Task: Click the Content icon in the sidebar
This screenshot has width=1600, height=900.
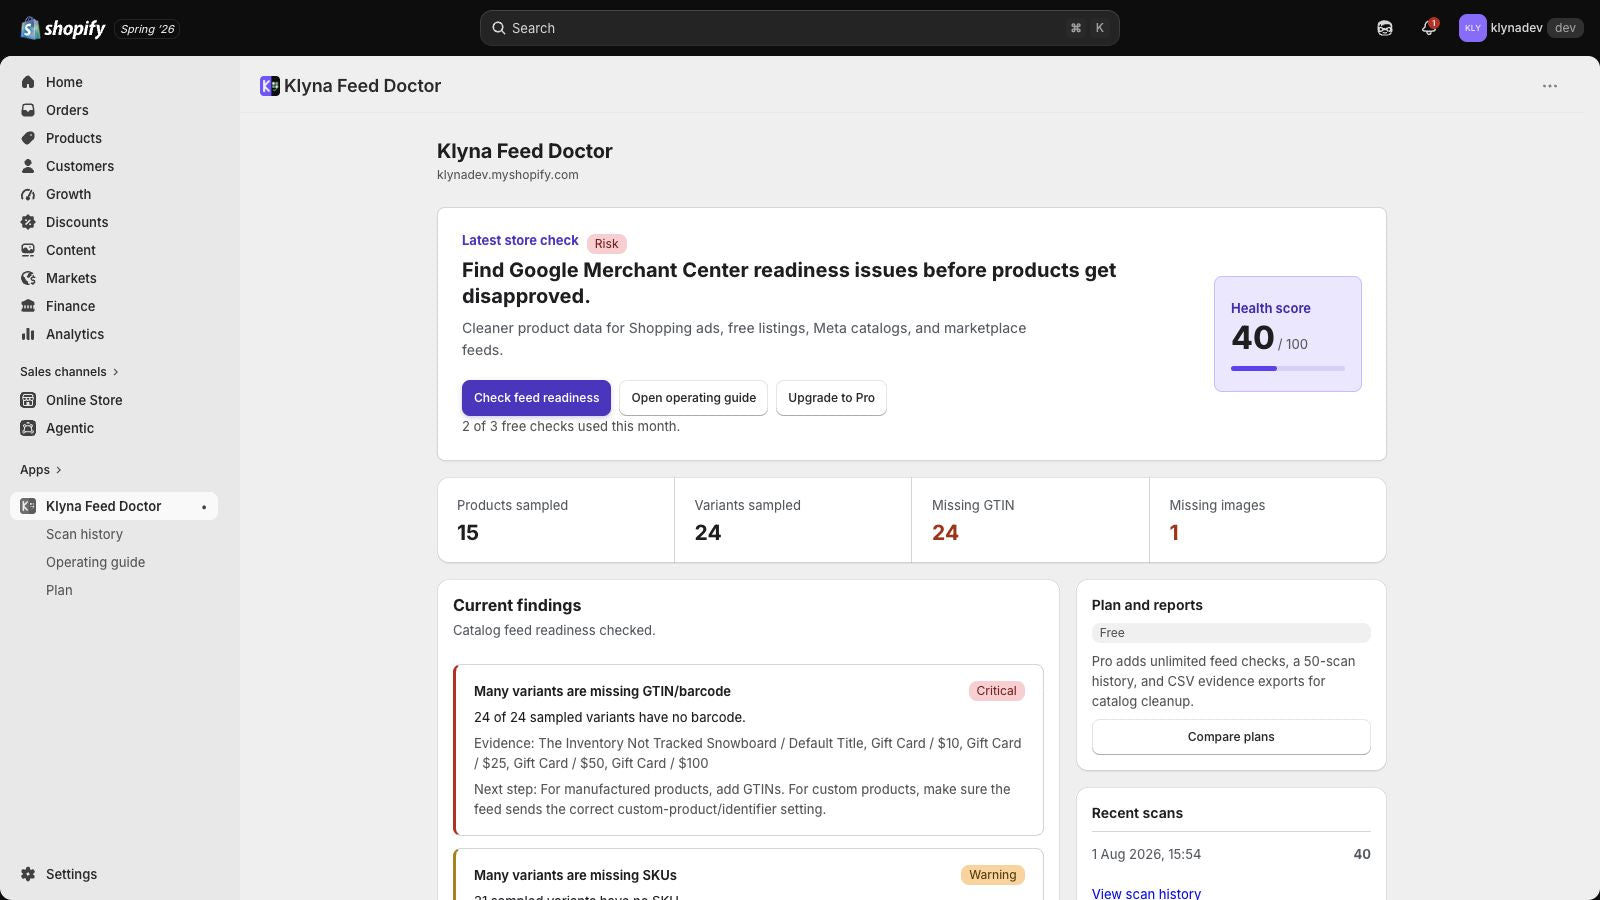Action: [x=28, y=250]
